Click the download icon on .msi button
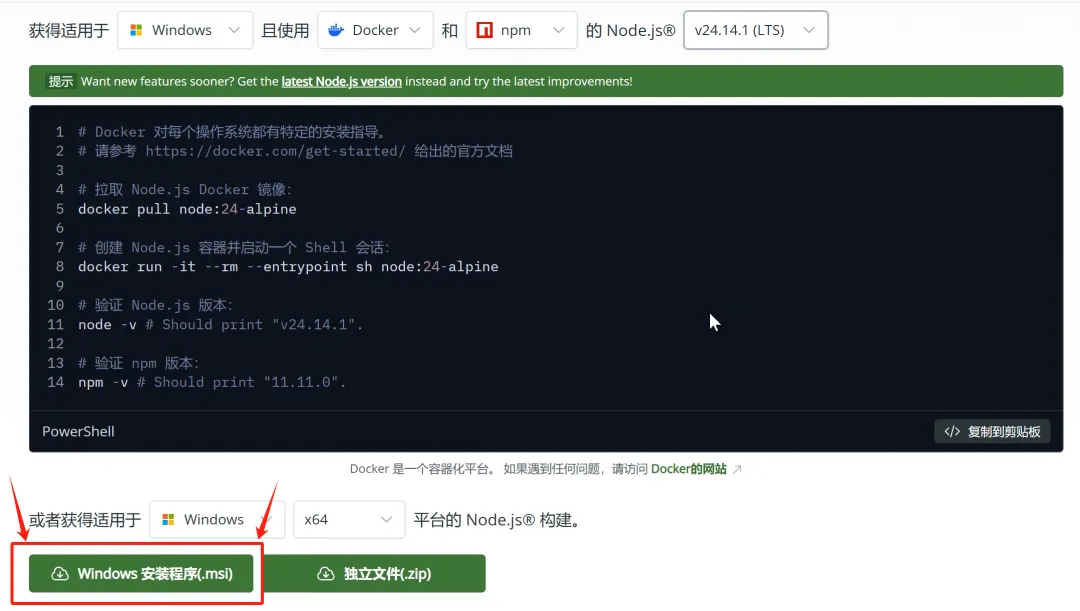The width and height of the screenshot is (1080, 611). [60, 574]
